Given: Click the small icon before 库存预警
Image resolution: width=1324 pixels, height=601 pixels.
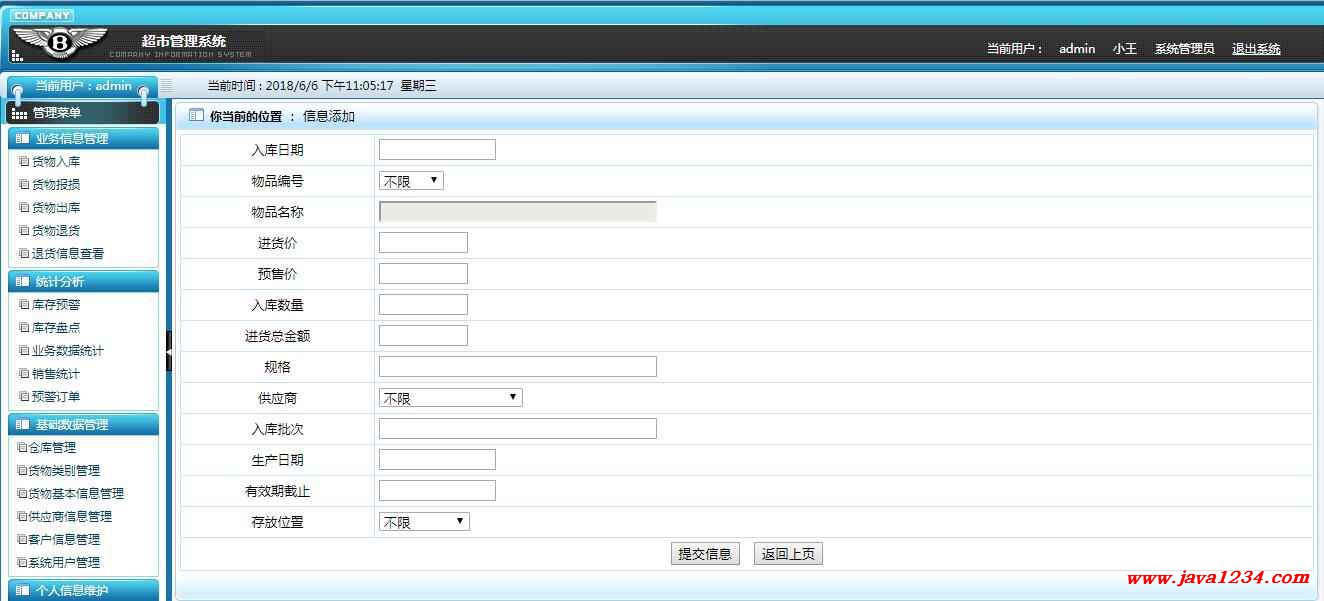Looking at the screenshot, I should 24,305.
